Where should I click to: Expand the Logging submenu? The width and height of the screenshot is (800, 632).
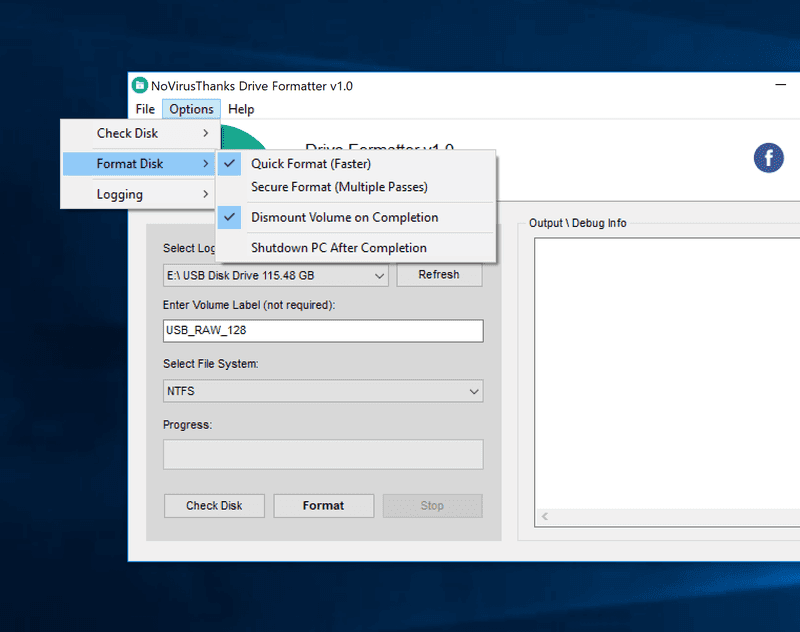138,194
